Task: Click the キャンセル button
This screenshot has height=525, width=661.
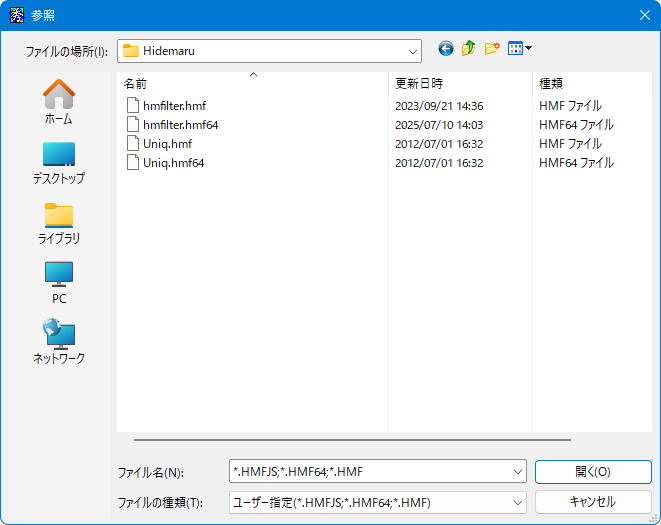Action: [593, 502]
